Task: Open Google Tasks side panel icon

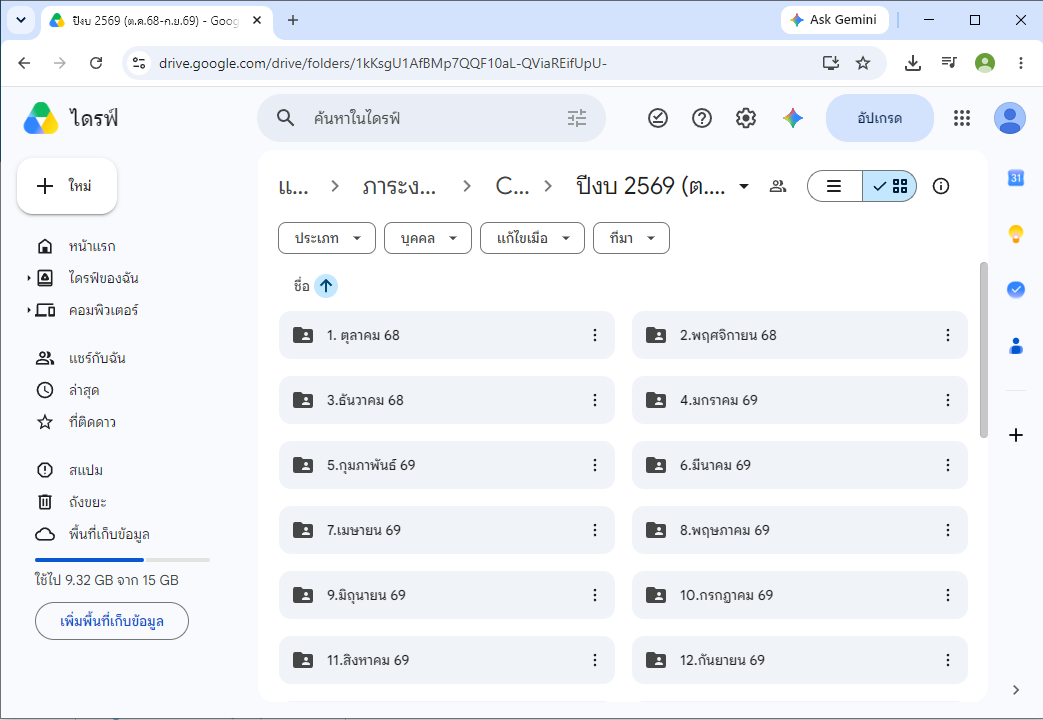Action: pyautogui.click(x=1016, y=289)
